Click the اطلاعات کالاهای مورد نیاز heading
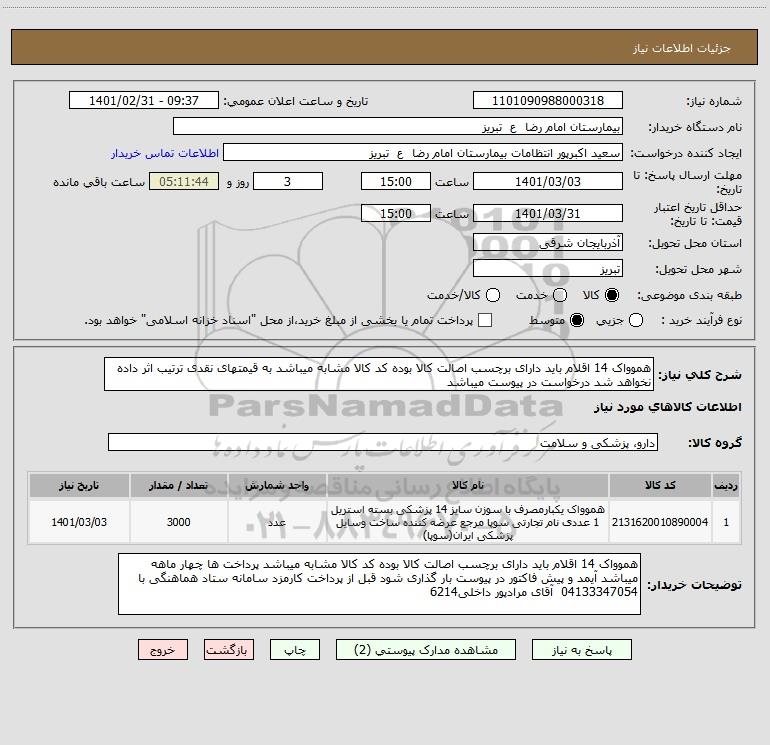Viewport: 770px width, 745px height. (667, 407)
